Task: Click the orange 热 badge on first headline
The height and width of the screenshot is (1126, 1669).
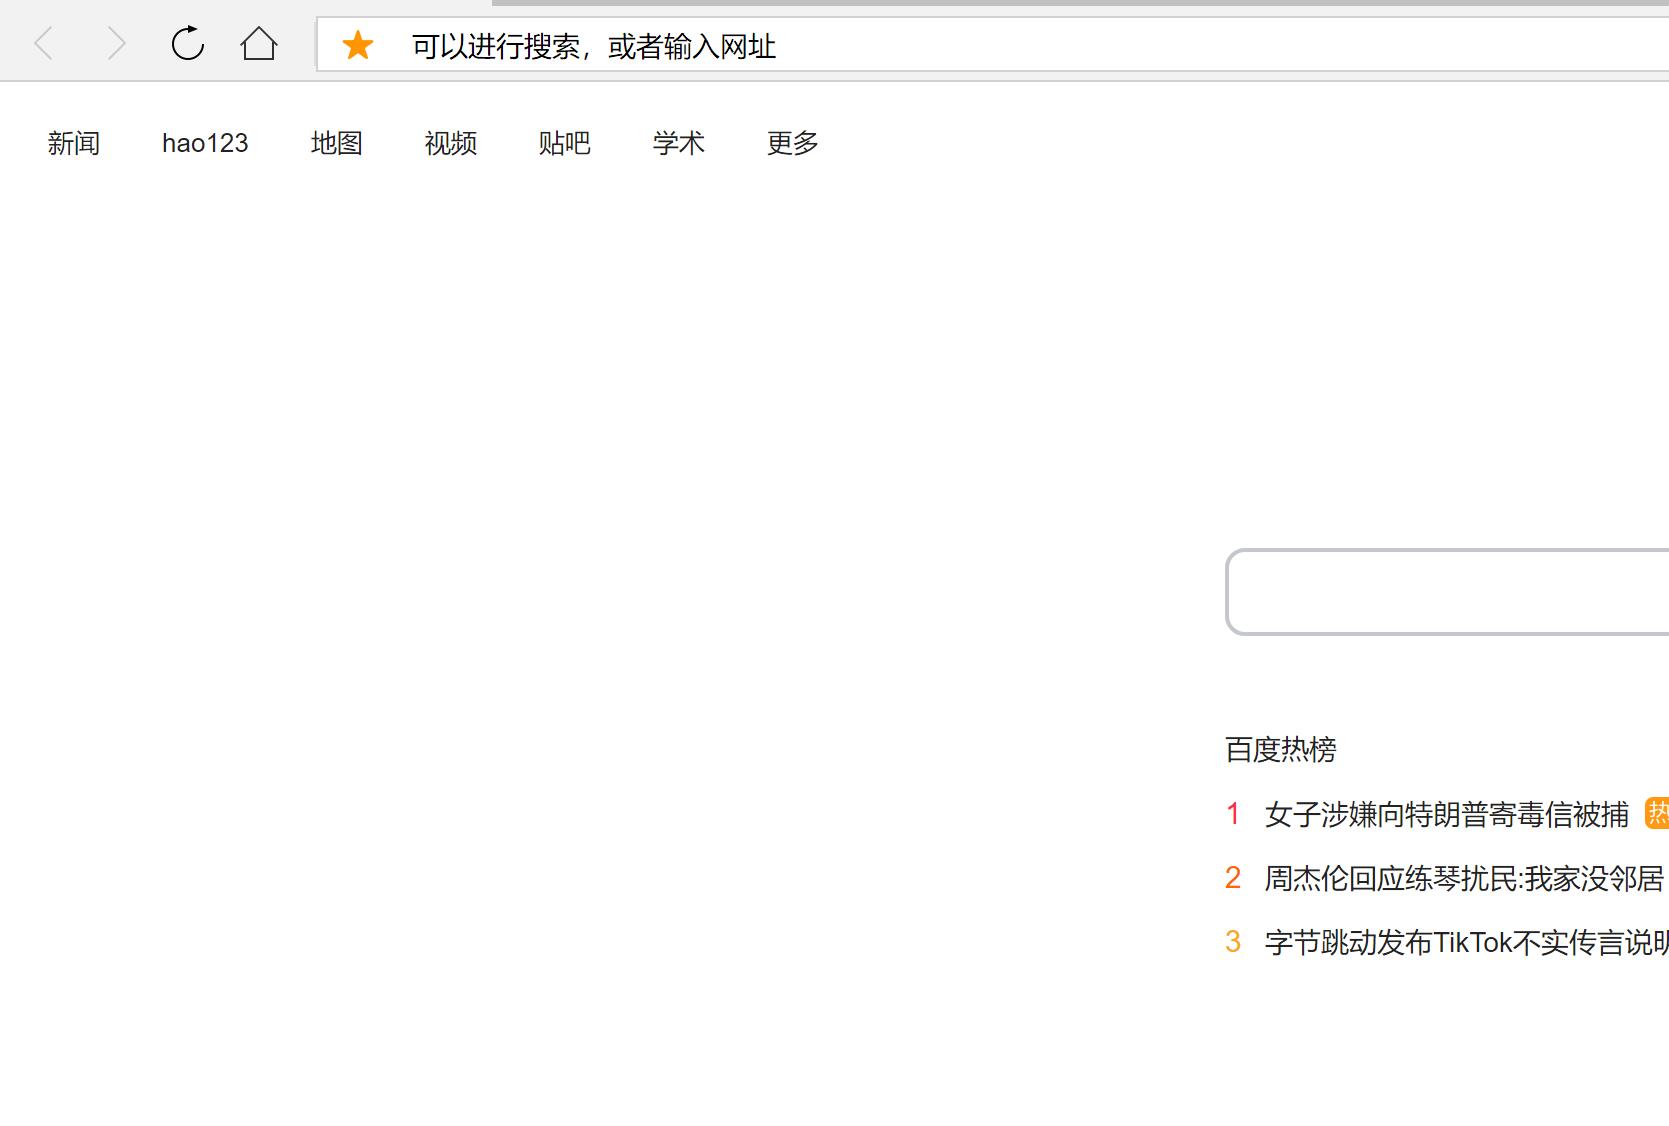Action: point(1657,813)
